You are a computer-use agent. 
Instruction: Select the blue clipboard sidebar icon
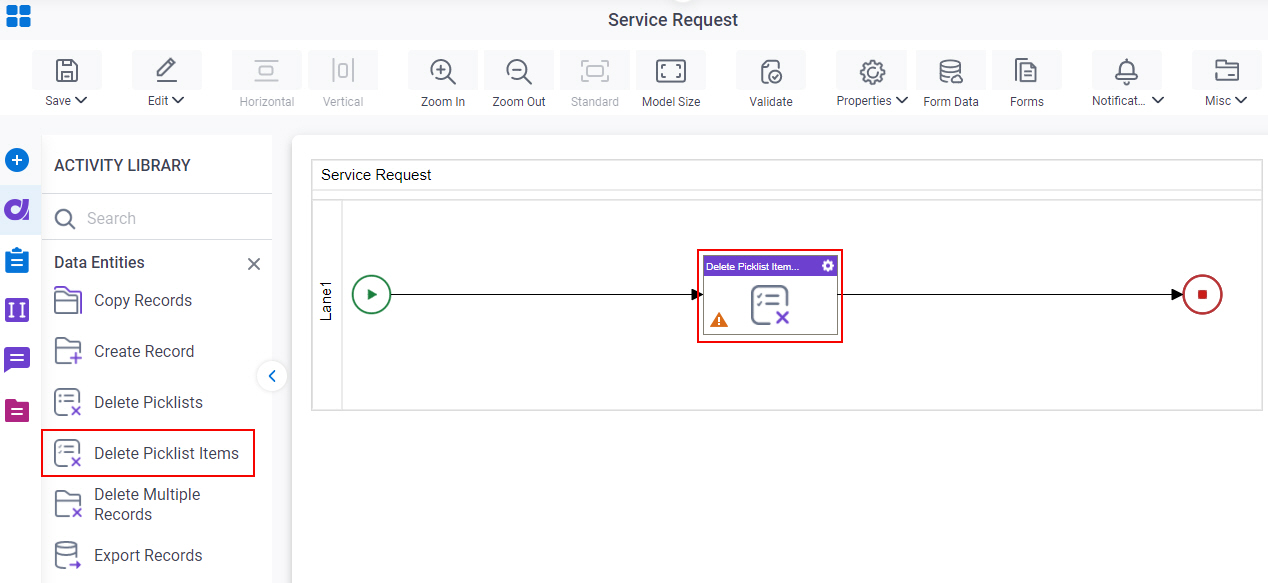point(17,260)
